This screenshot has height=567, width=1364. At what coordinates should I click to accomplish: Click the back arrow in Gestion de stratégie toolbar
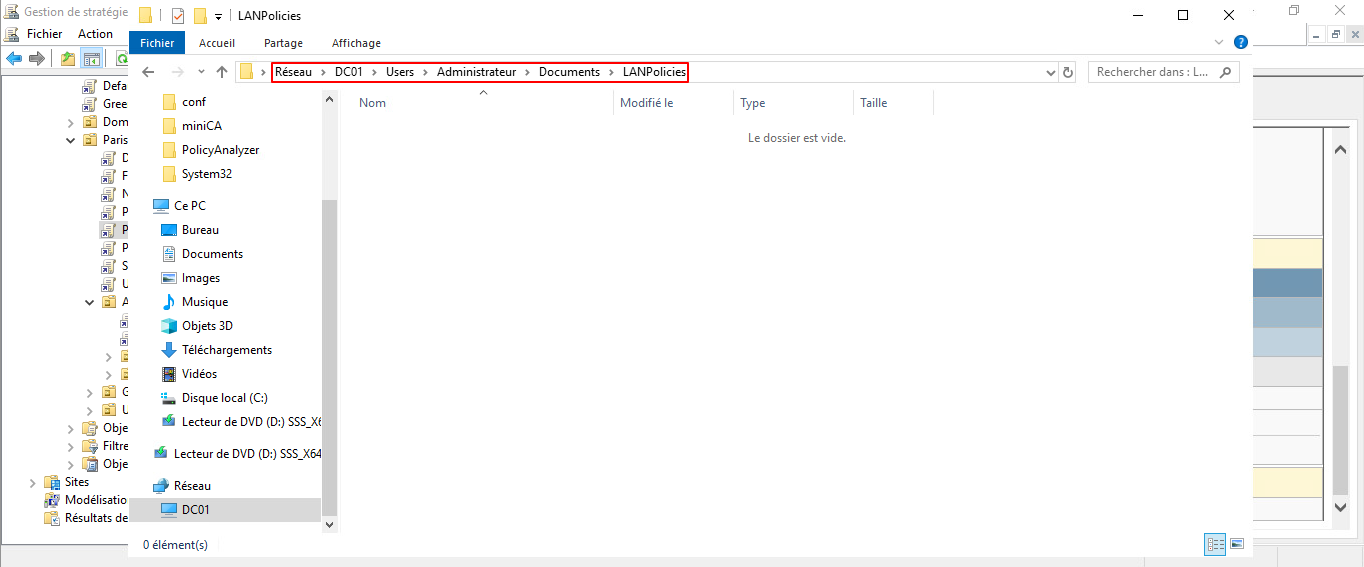(14, 58)
